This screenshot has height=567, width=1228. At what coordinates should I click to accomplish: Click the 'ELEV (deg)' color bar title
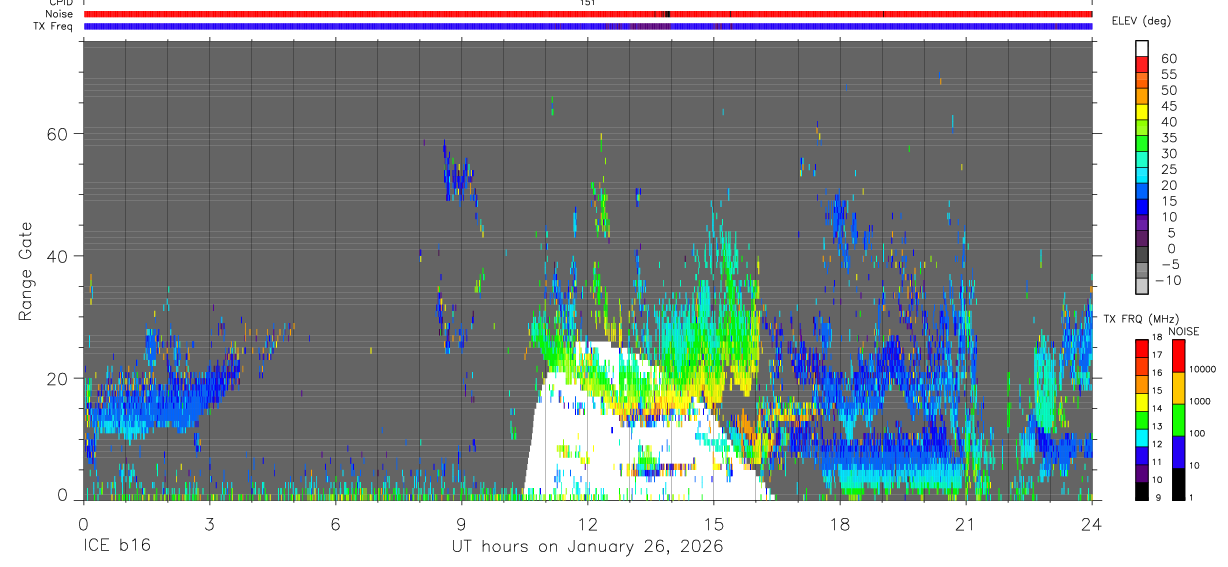pos(1142,21)
